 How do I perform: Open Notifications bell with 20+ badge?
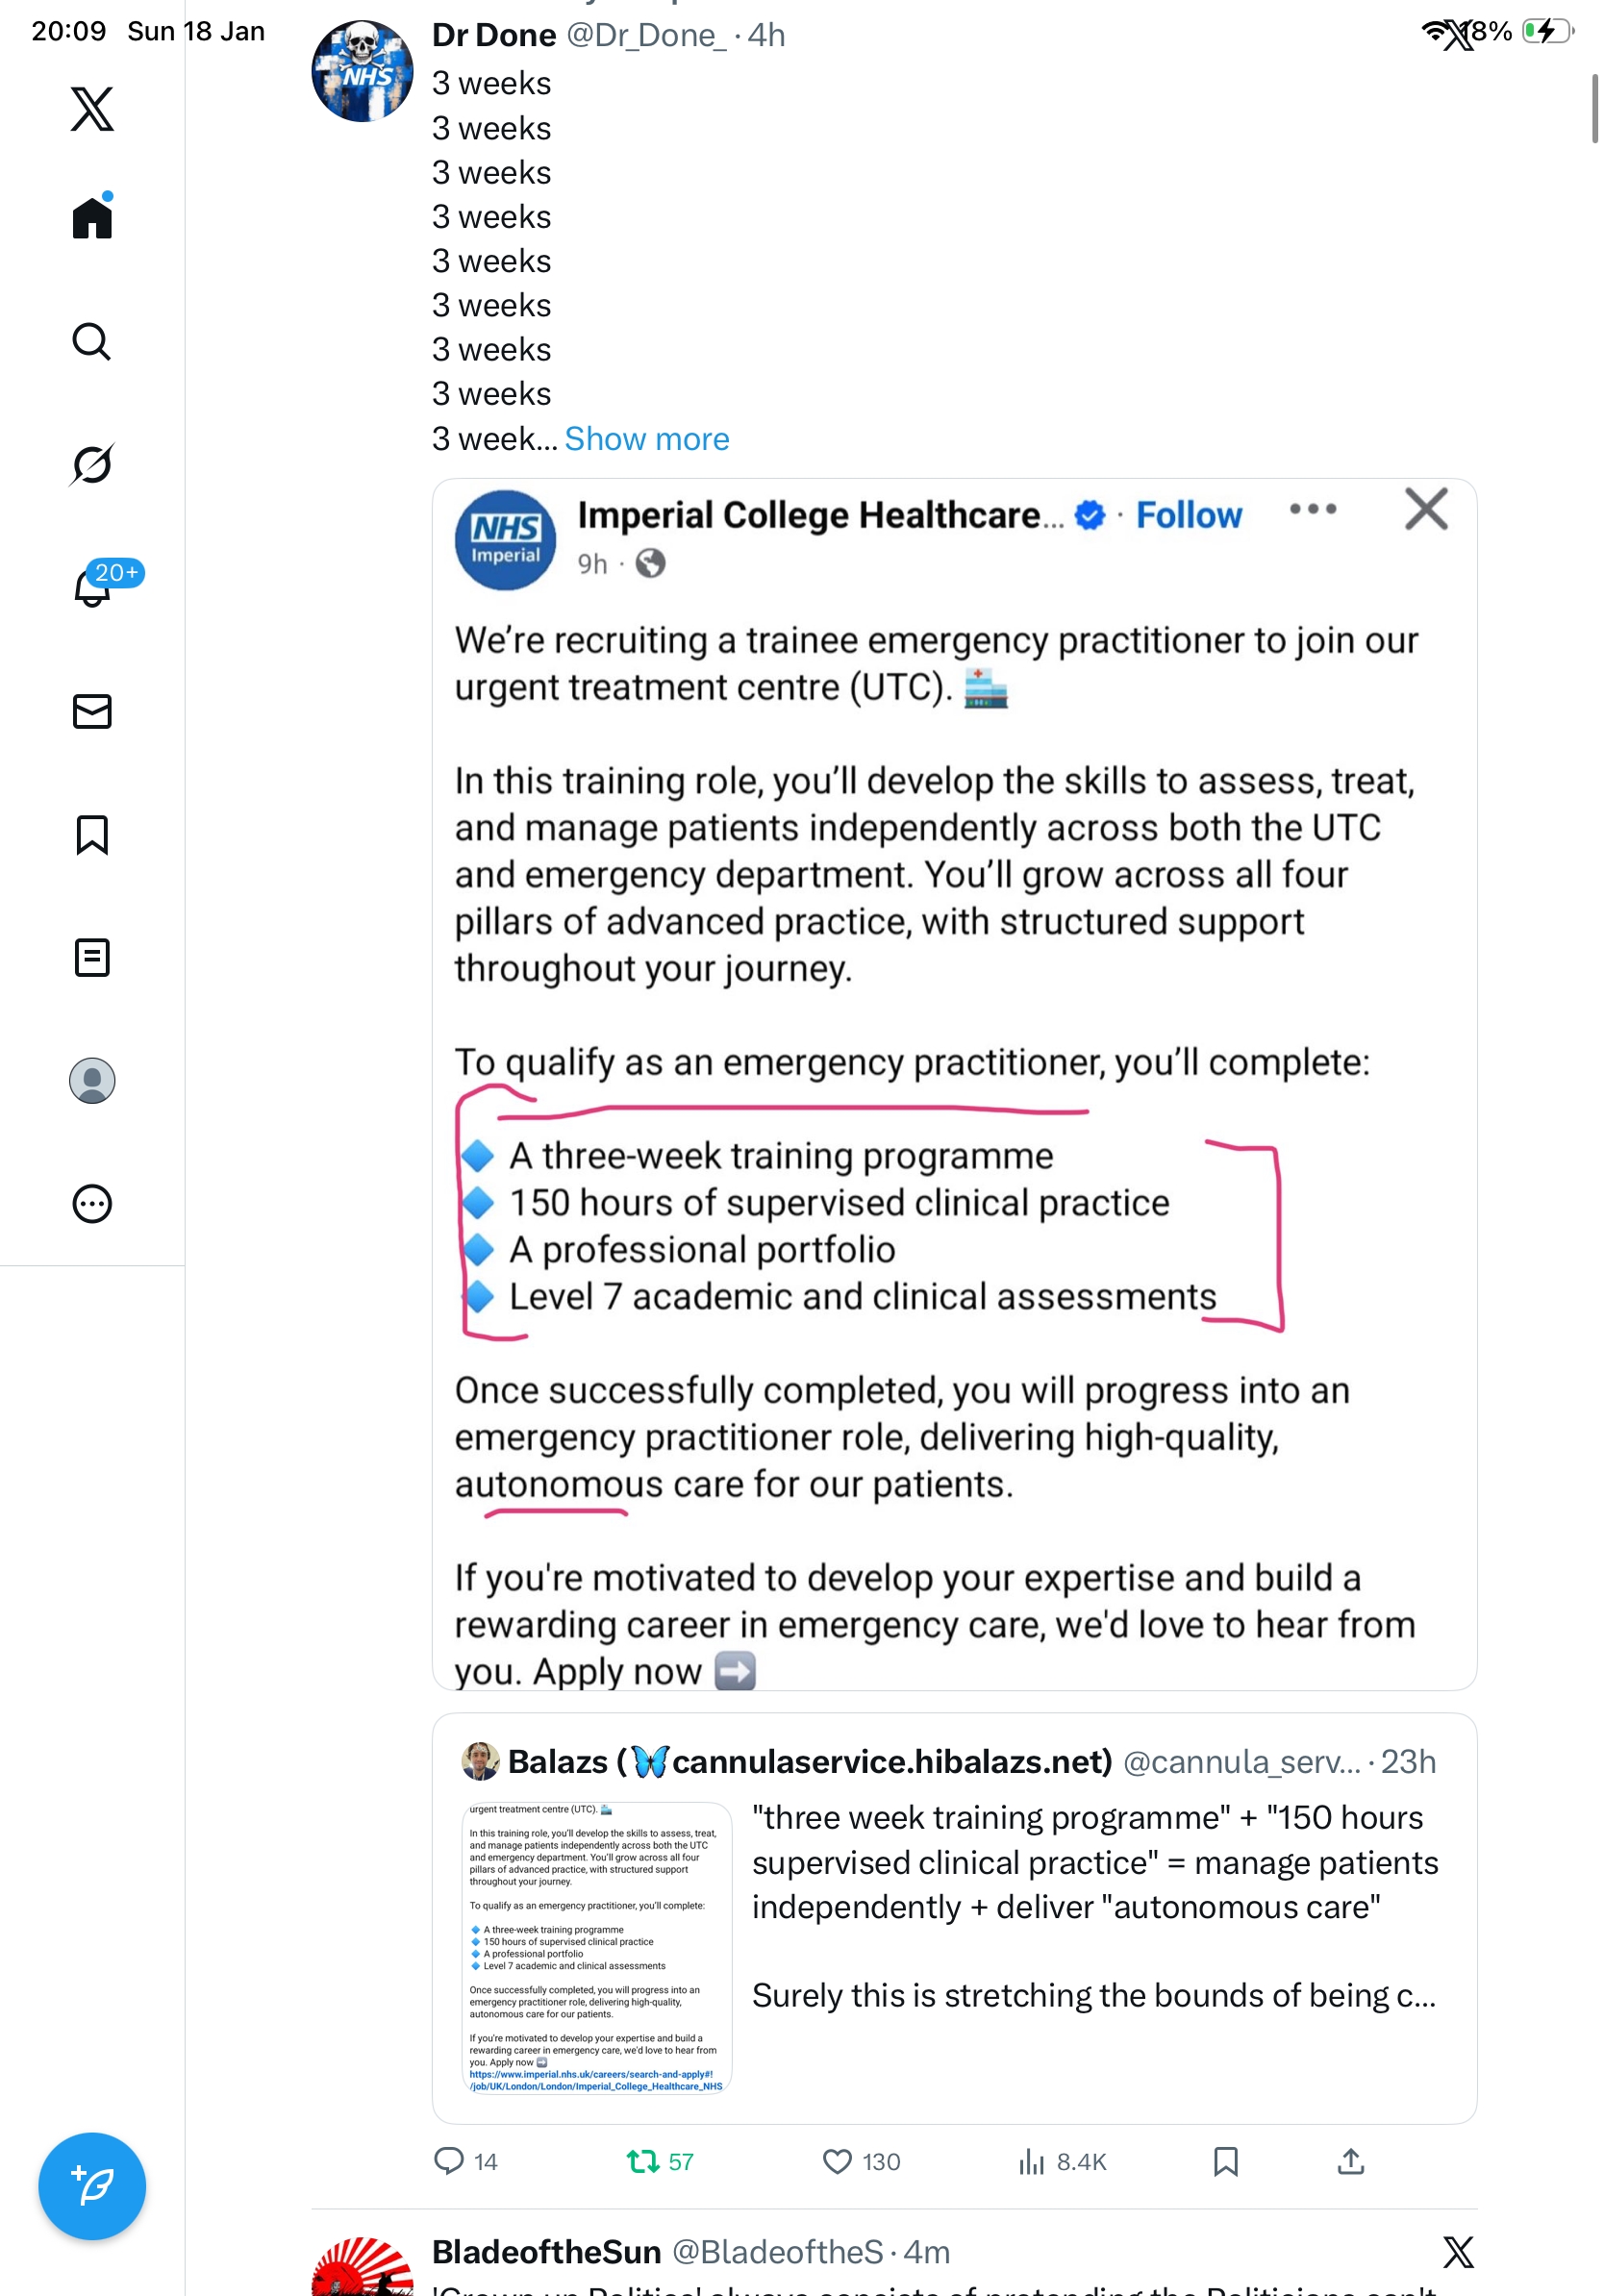tap(92, 588)
